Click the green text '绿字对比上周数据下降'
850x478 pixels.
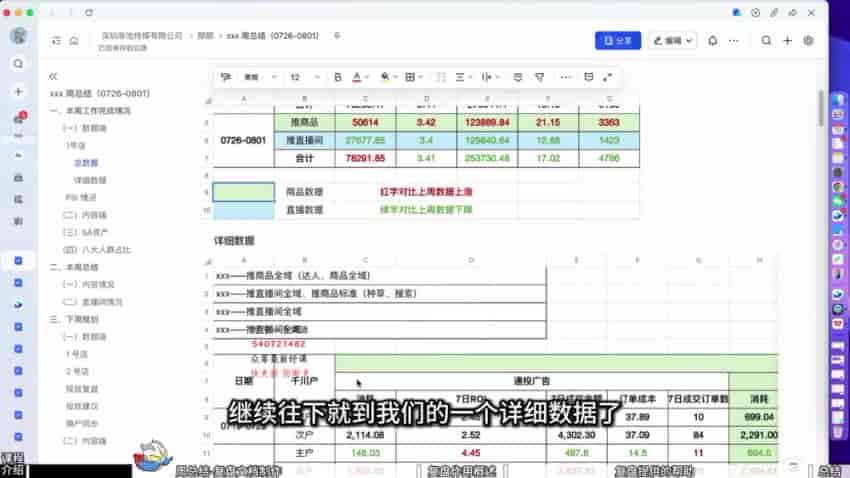tap(426, 210)
